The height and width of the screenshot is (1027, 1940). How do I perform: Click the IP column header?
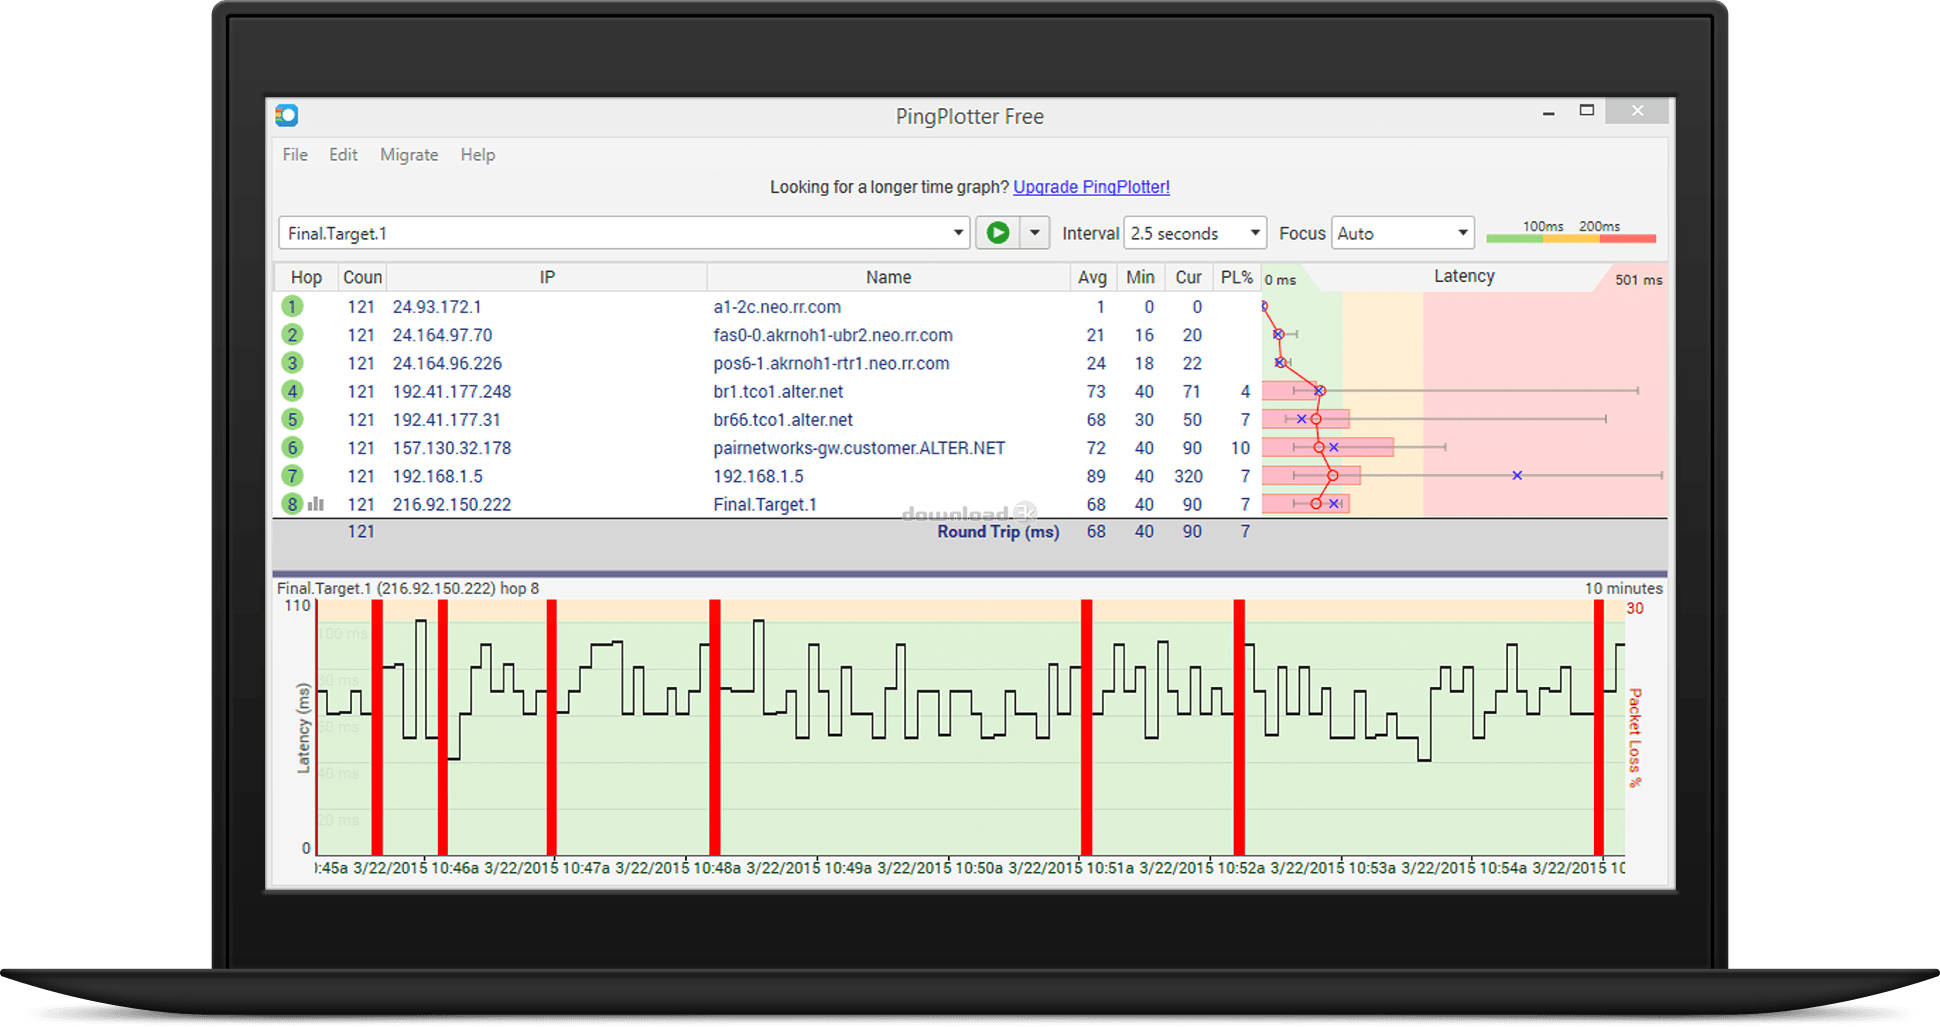[547, 277]
